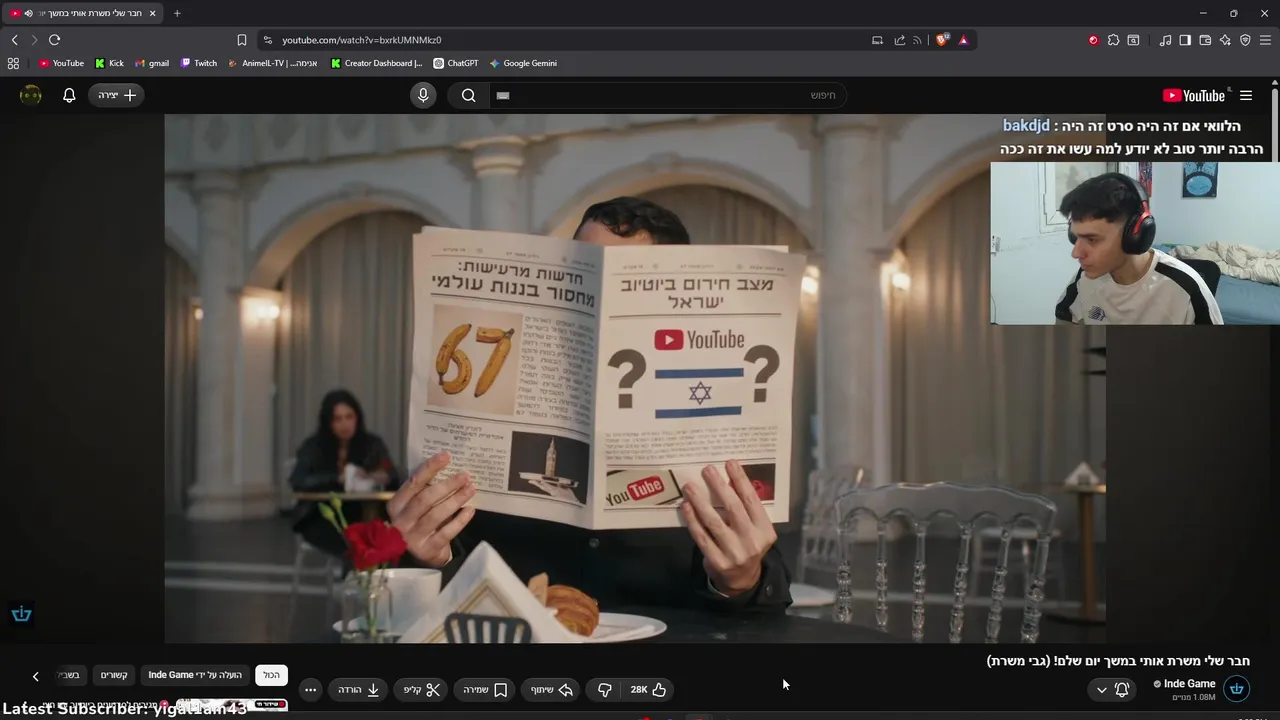Viewport: 1280px width, 720px height.
Task: Share the video via שיתוף button
Action: 551,689
